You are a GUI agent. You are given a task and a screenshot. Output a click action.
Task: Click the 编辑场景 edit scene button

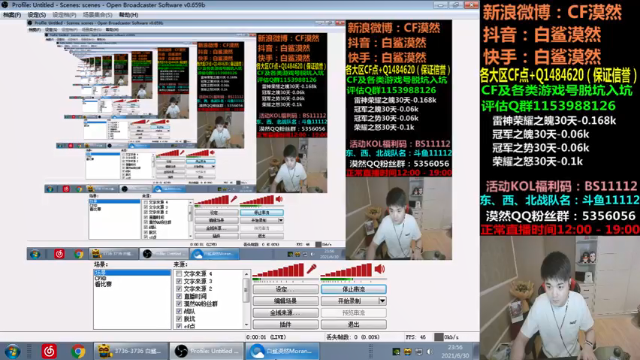pos(285,301)
